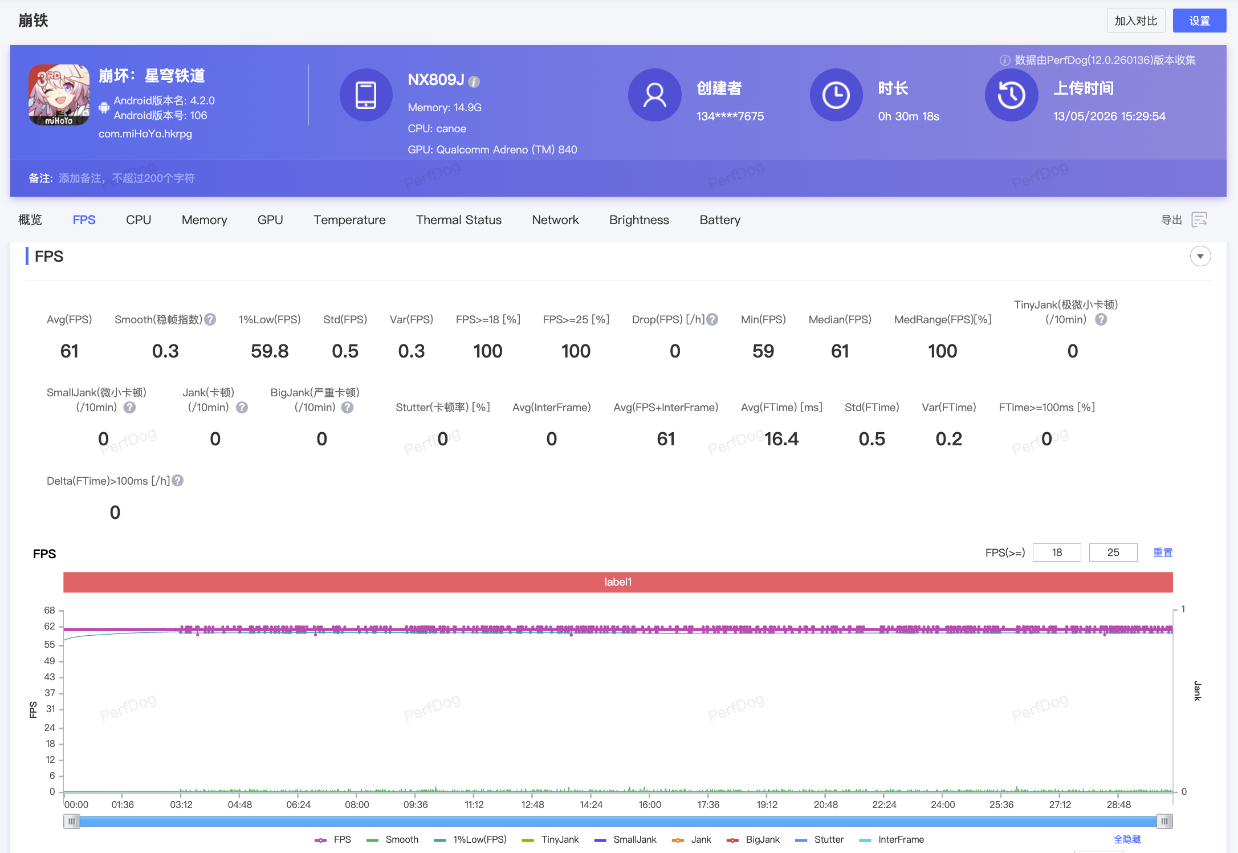Click the 导出 export link
Image resolution: width=1238 pixels, height=853 pixels.
[x=1171, y=220]
